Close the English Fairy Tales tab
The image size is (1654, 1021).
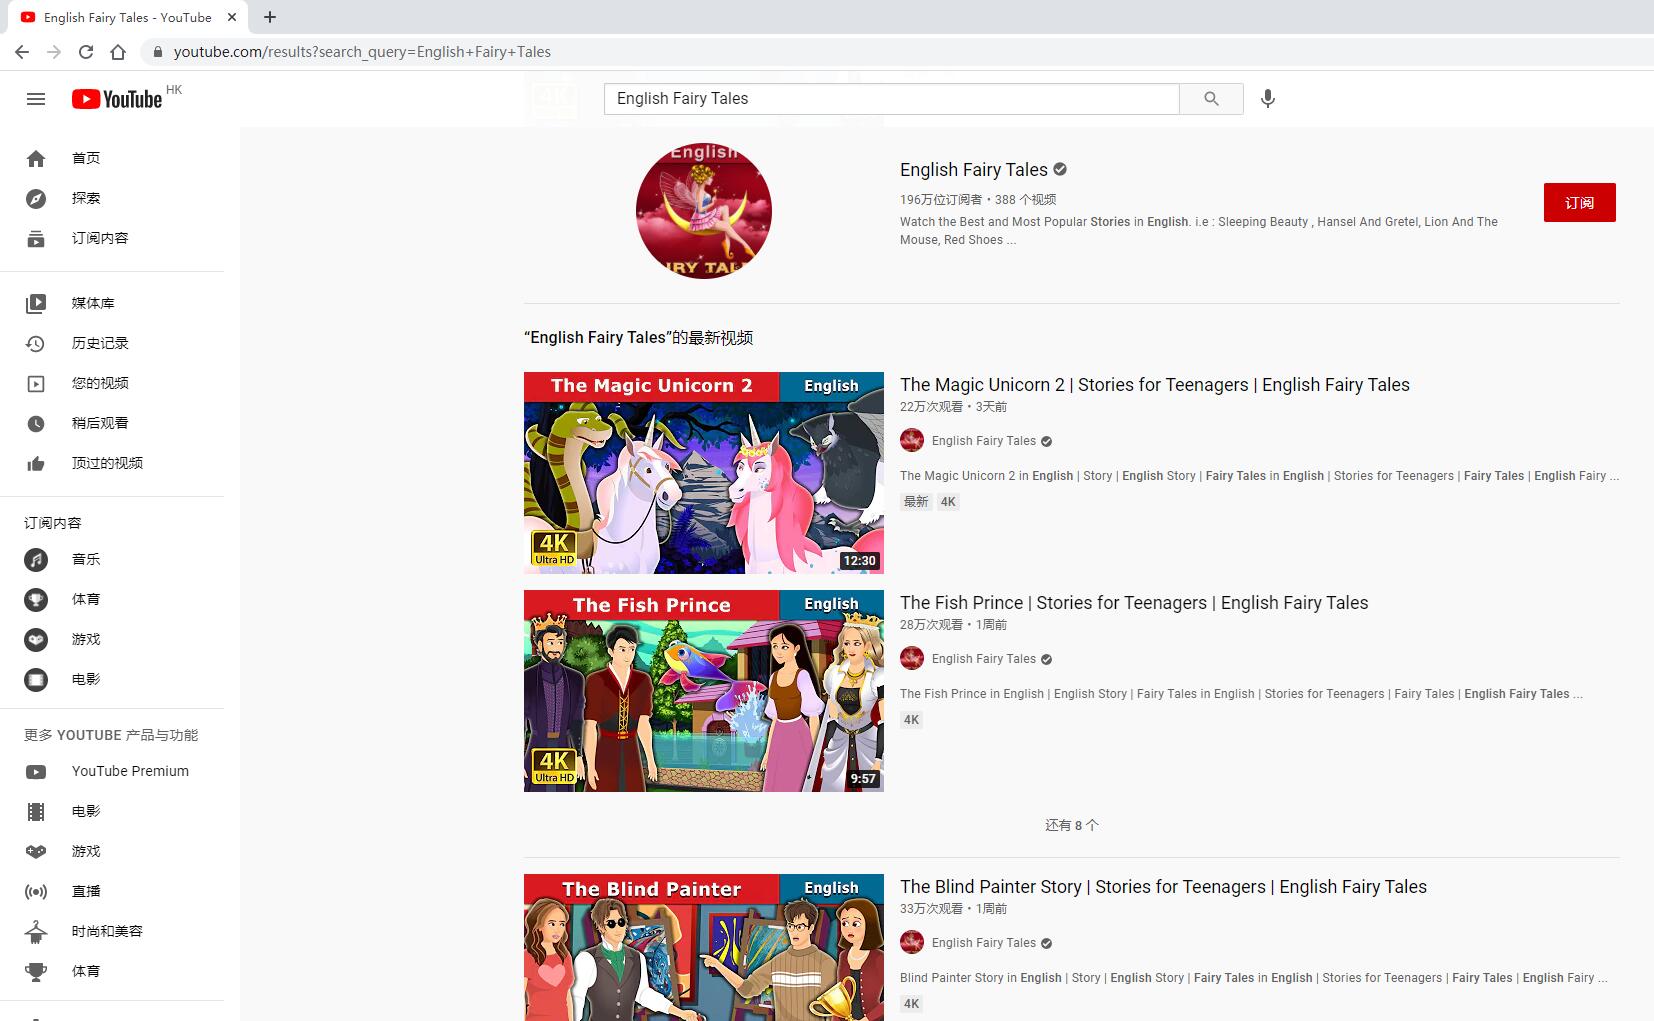click(x=232, y=17)
